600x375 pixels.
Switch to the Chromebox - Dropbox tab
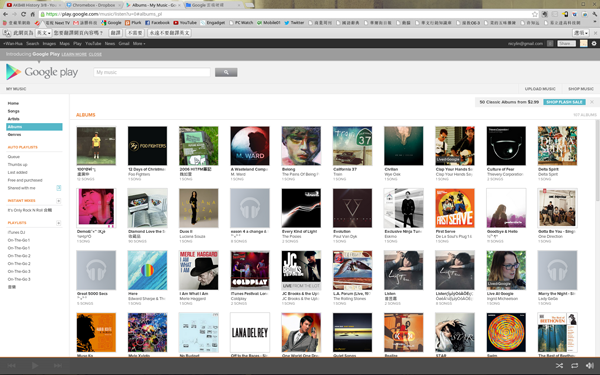pyautogui.click(x=93, y=5)
